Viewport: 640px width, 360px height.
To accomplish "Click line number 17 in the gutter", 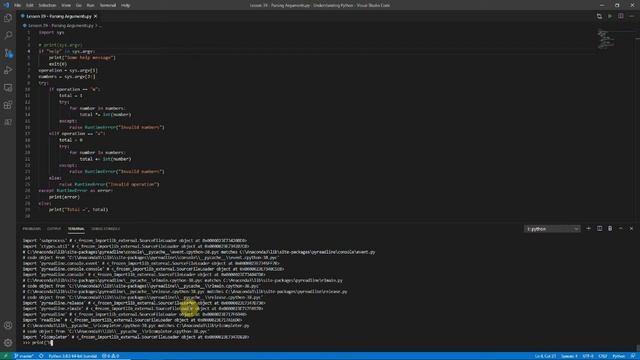I will pos(28,133).
